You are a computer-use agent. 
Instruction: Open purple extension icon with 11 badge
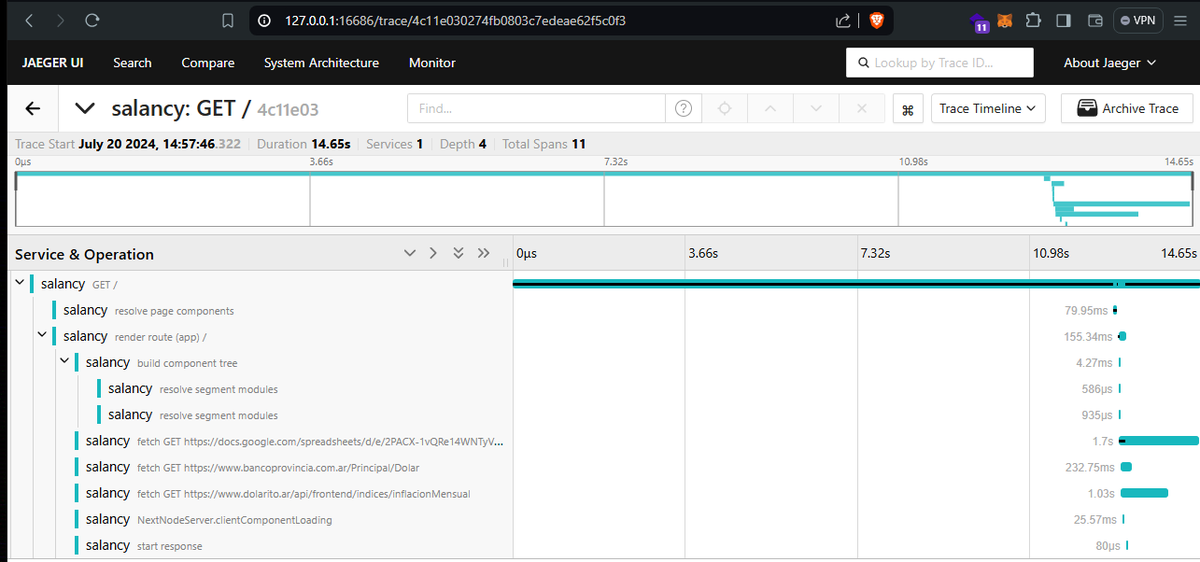tap(979, 21)
